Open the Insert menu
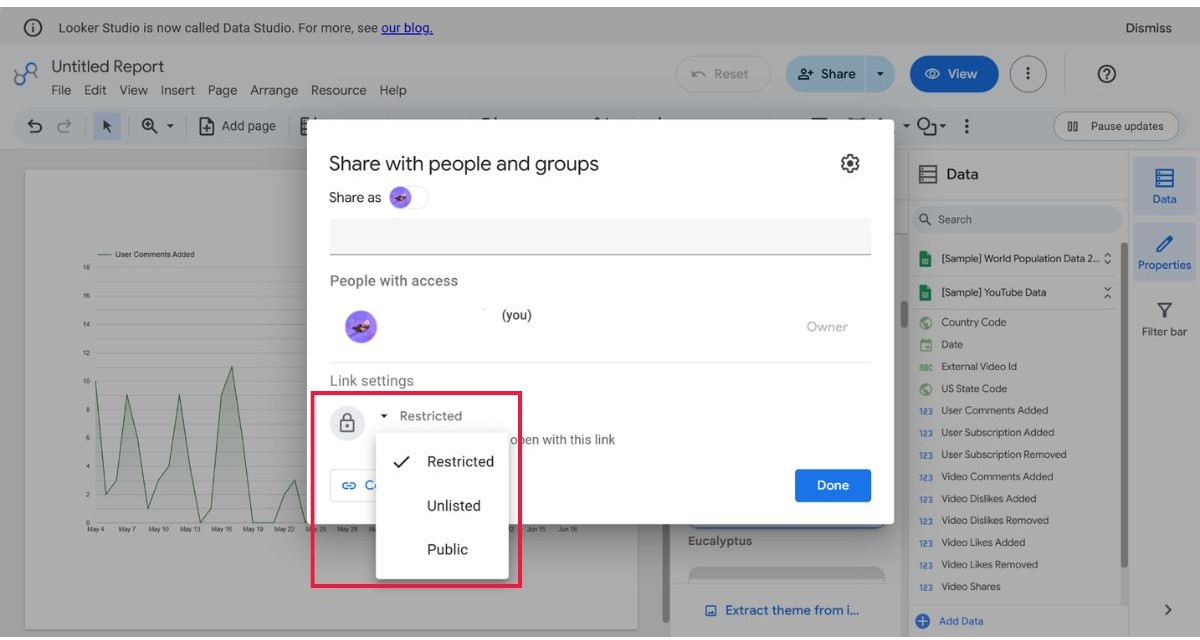This screenshot has height=640, width=1200. tap(178, 90)
